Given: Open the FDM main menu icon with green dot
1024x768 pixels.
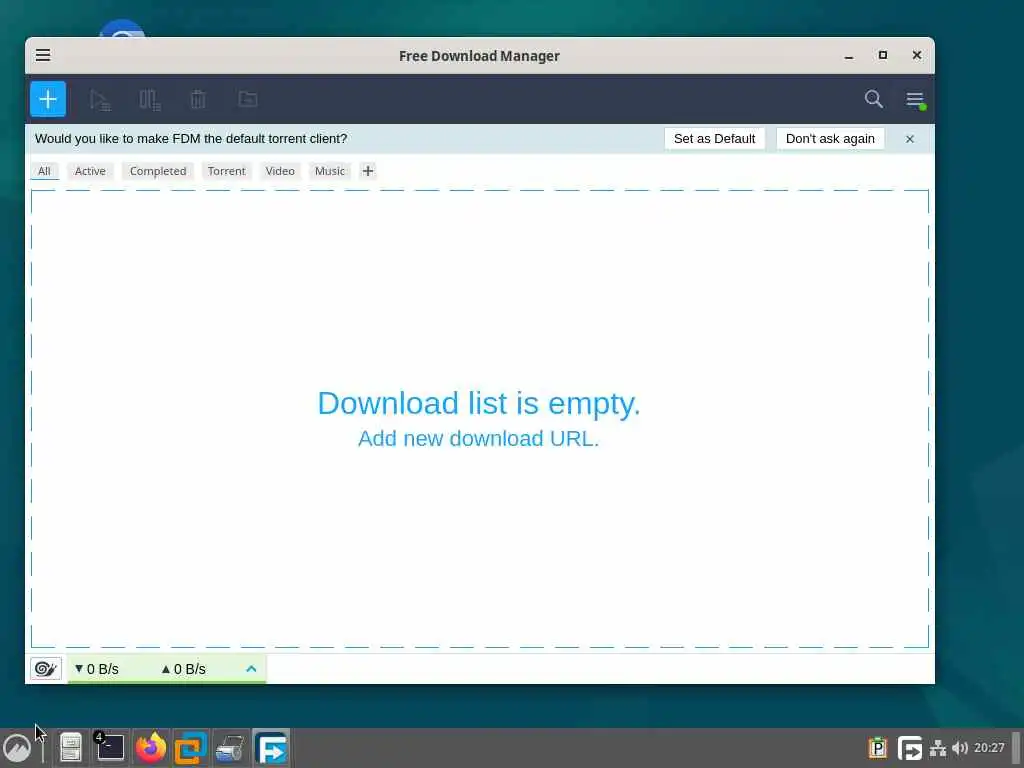Looking at the screenshot, I should 916,100.
